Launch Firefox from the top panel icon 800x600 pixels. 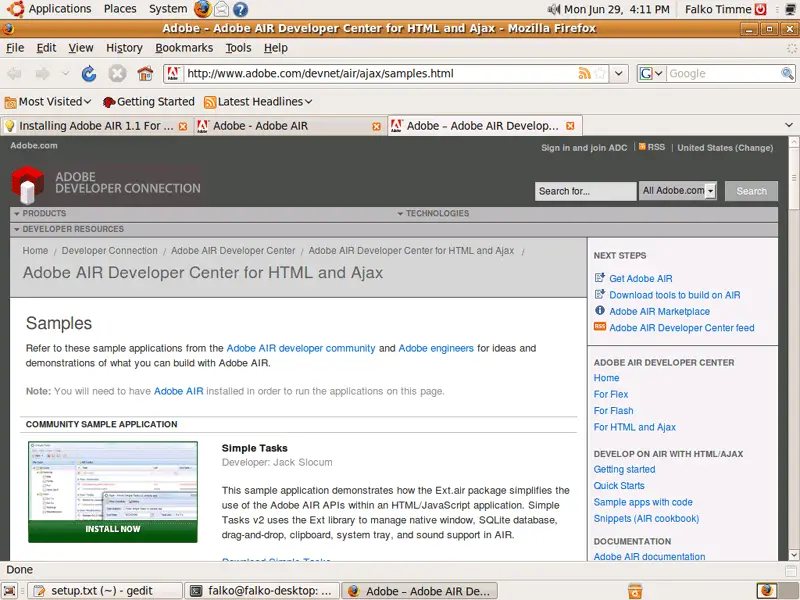[203, 9]
